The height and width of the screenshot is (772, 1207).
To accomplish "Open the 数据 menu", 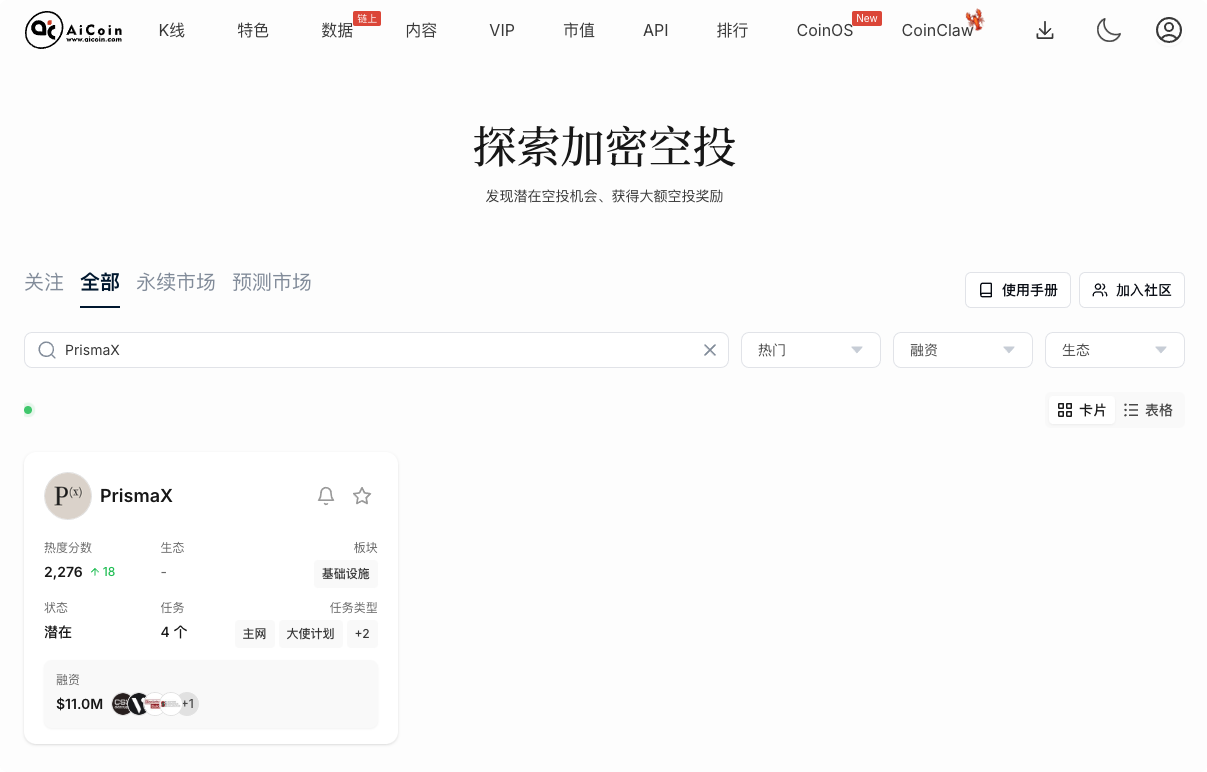I will tap(338, 31).
